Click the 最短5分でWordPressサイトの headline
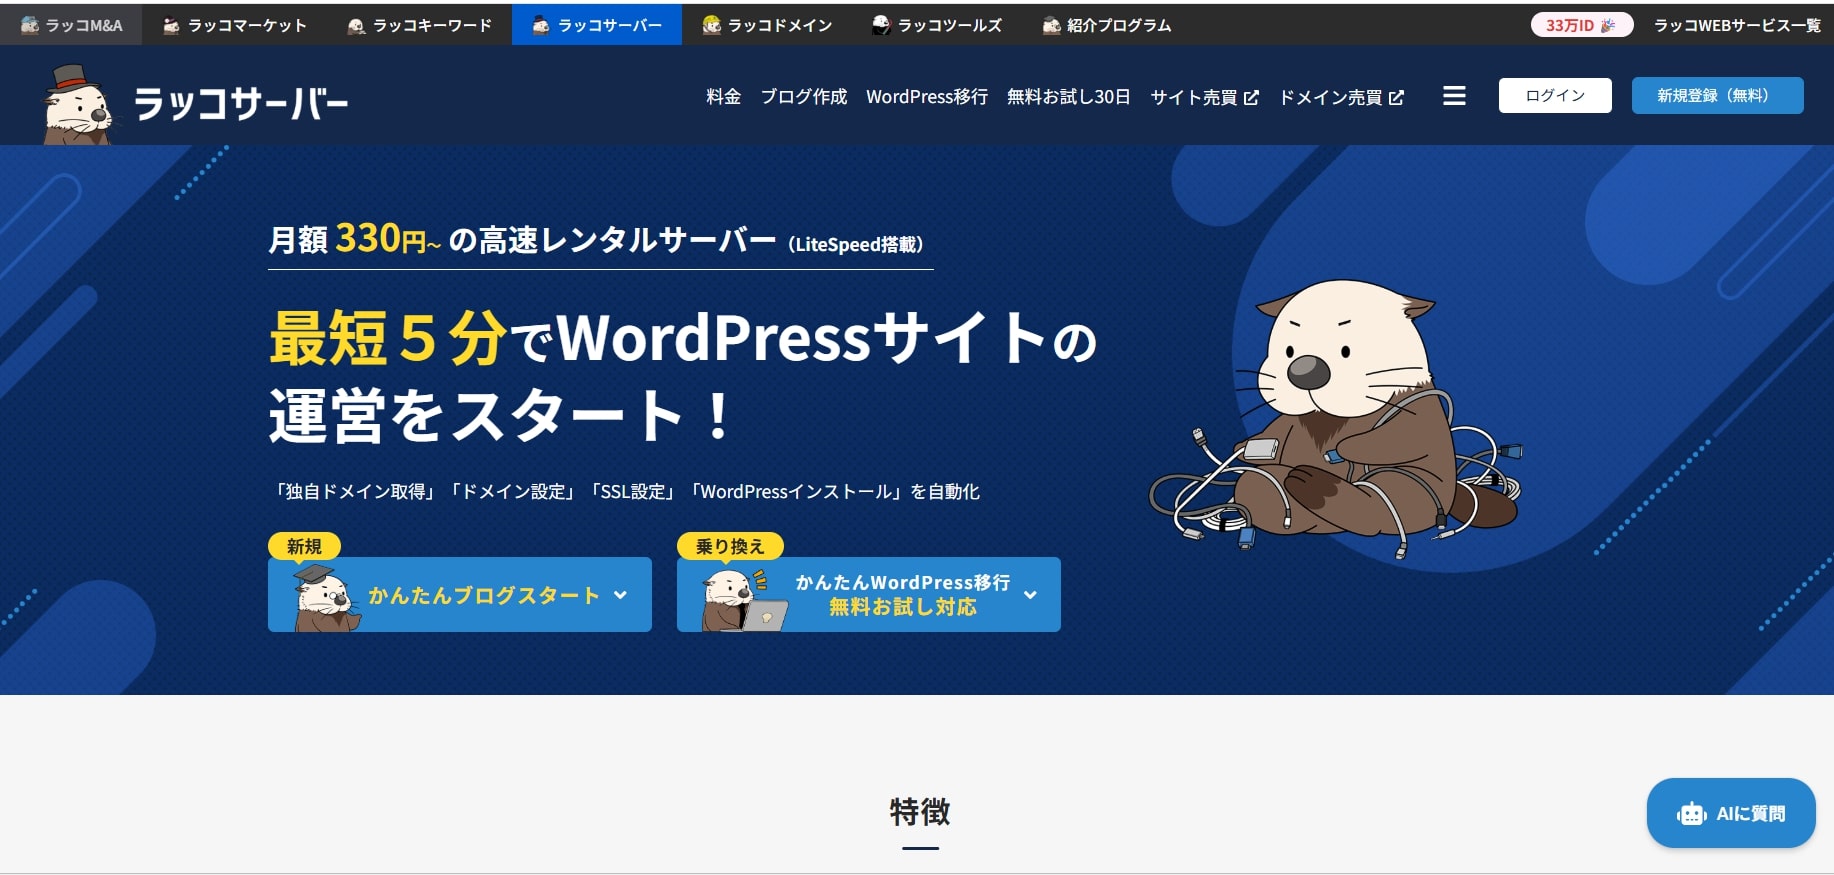This screenshot has height=875, width=1834. click(x=683, y=338)
